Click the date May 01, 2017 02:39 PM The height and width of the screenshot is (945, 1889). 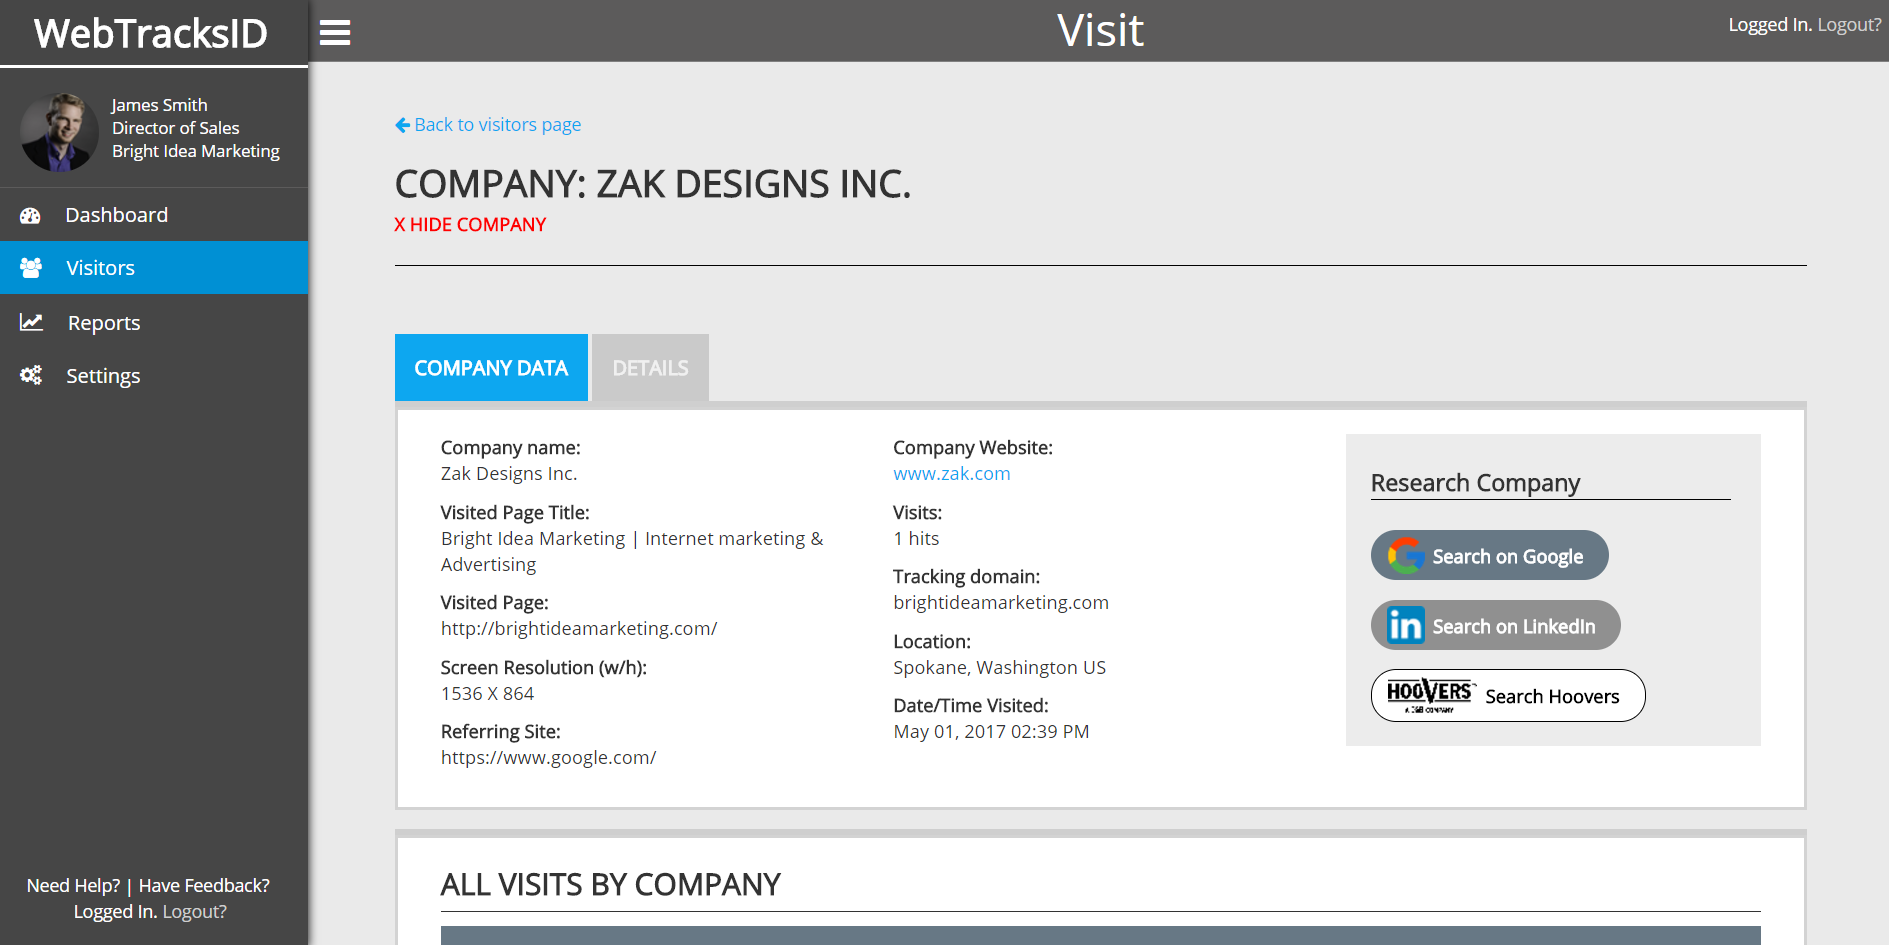[x=991, y=732]
